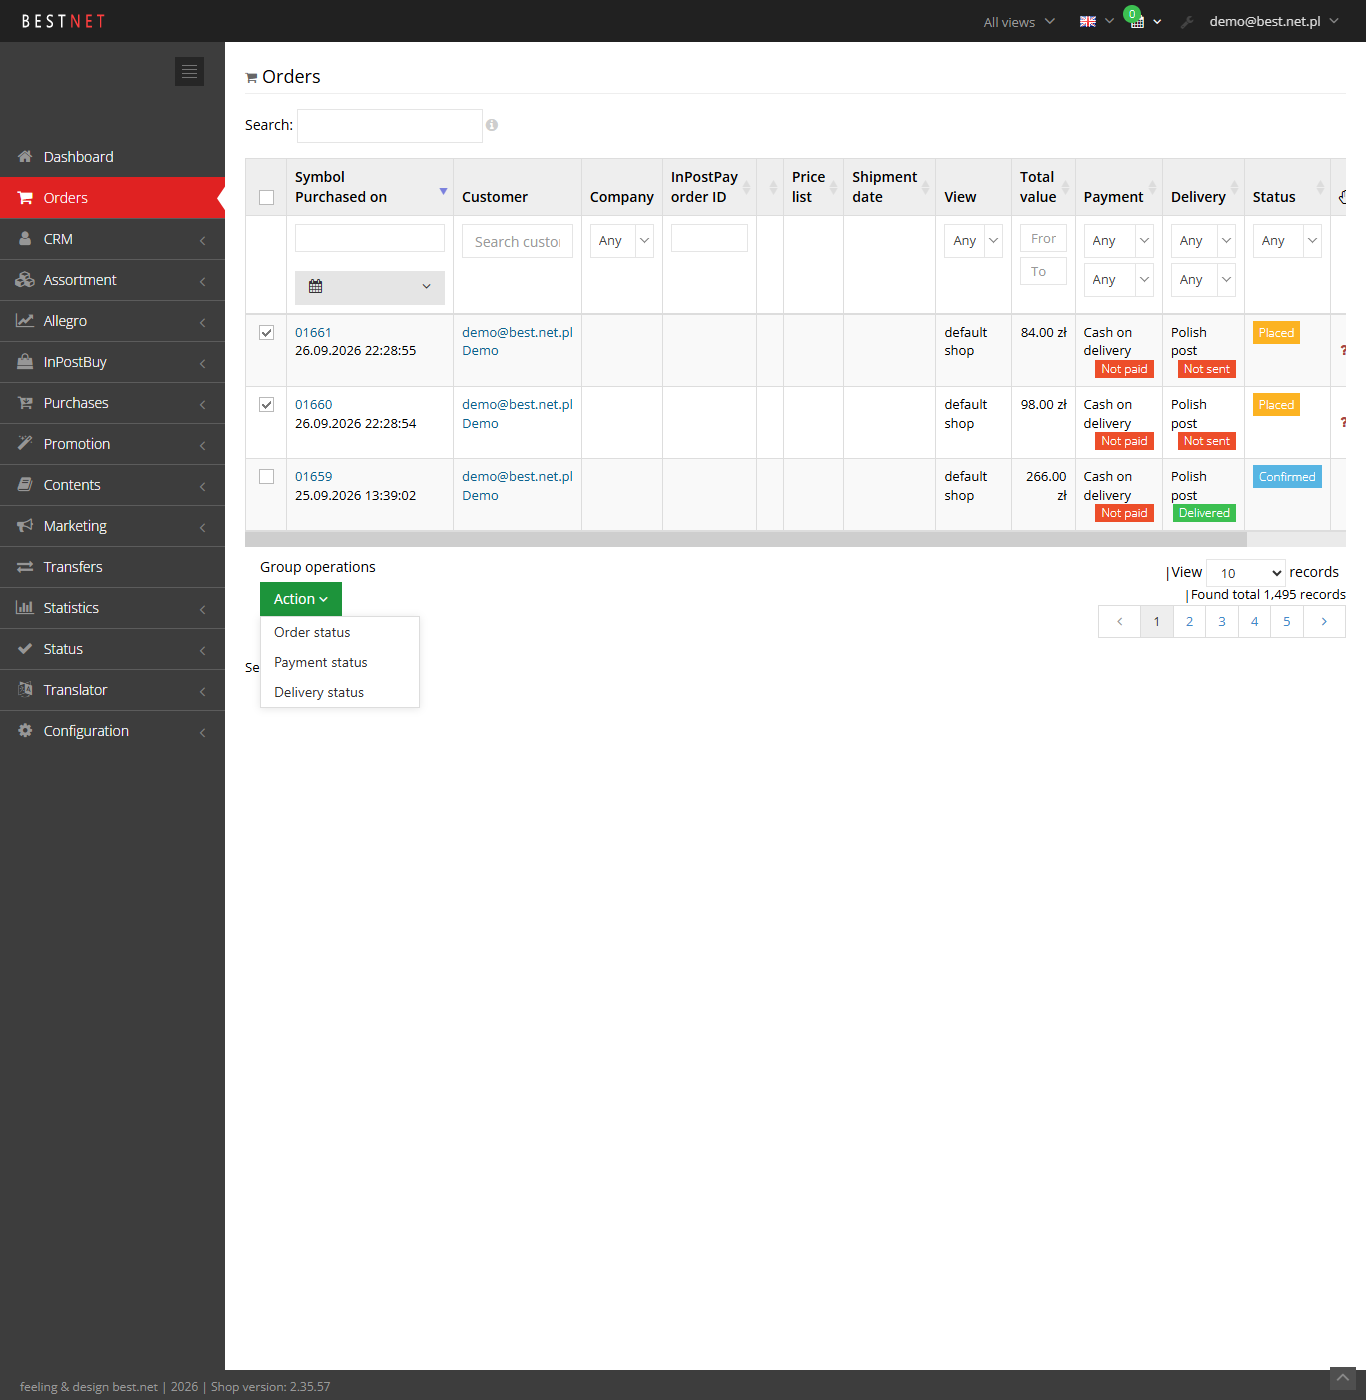
Task: Click the Dashboard home icon in sidebar
Action: (25, 156)
